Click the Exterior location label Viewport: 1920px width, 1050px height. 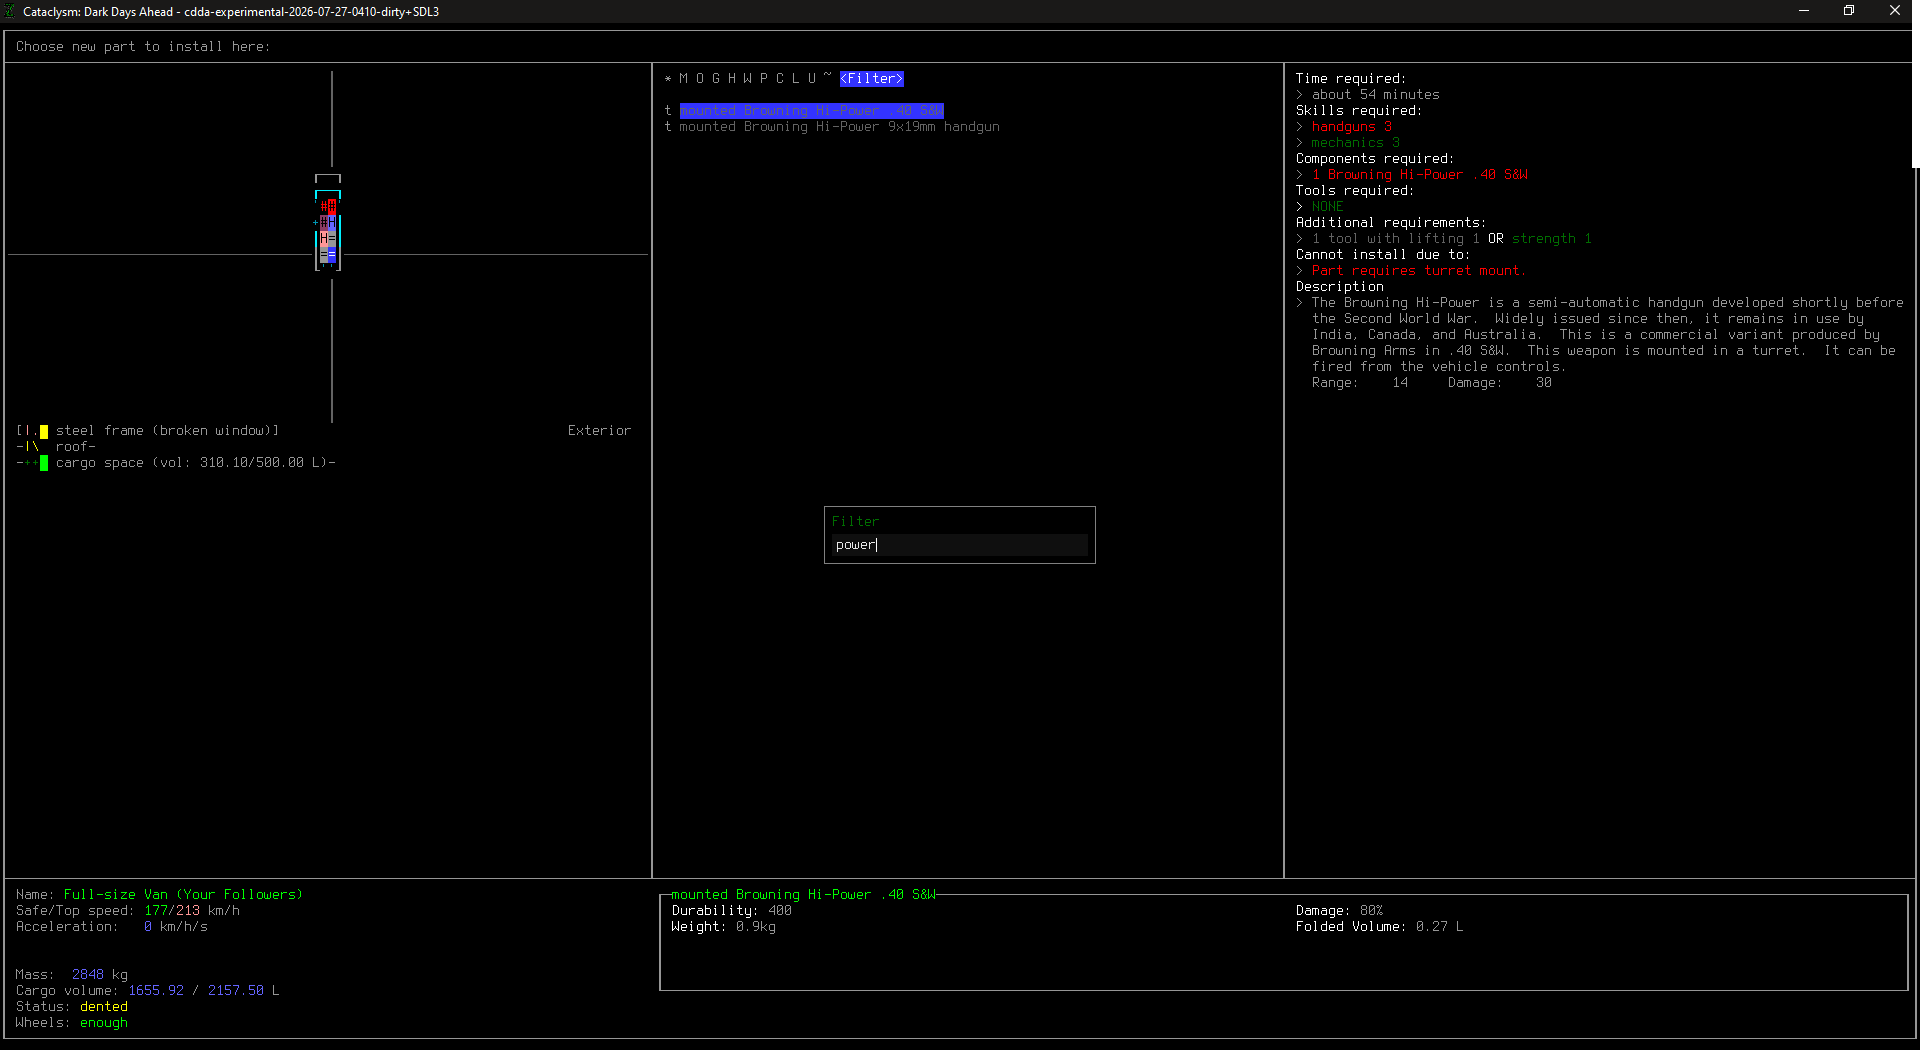[x=600, y=431]
